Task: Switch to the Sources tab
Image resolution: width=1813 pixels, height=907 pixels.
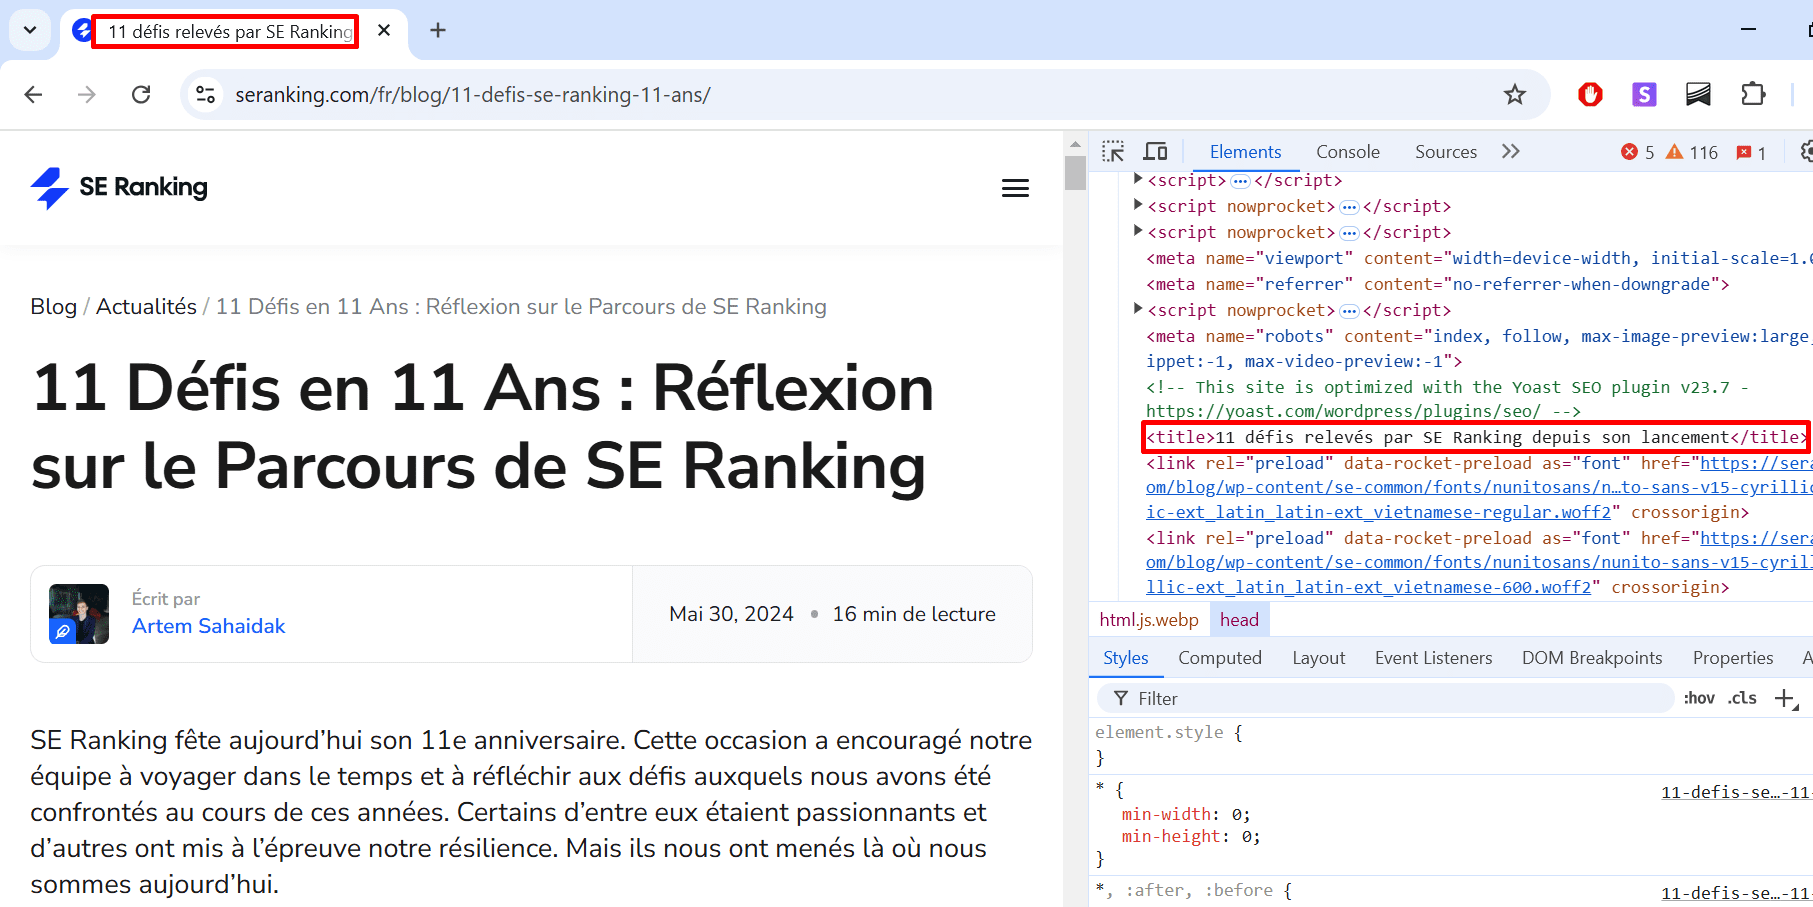Action: pyautogui.click(x=1445, y=152)
